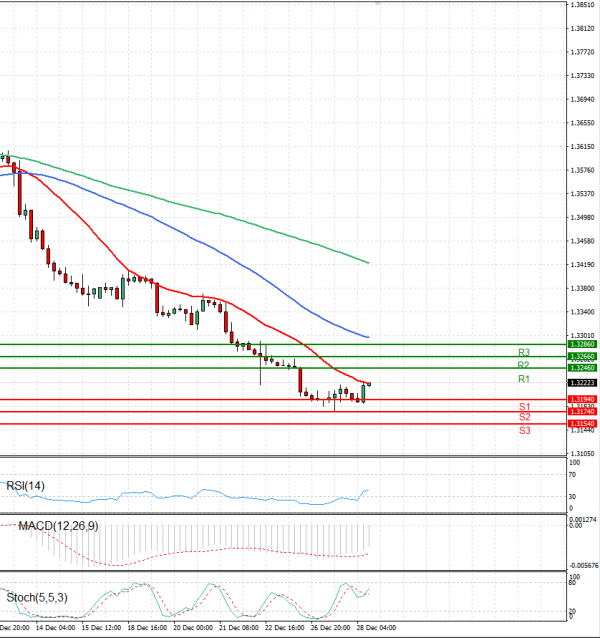Viewport: 600px width, 638px height.
Task: Click the 26 Dec 20:00 time label
Action: click(x=330, y=628)
